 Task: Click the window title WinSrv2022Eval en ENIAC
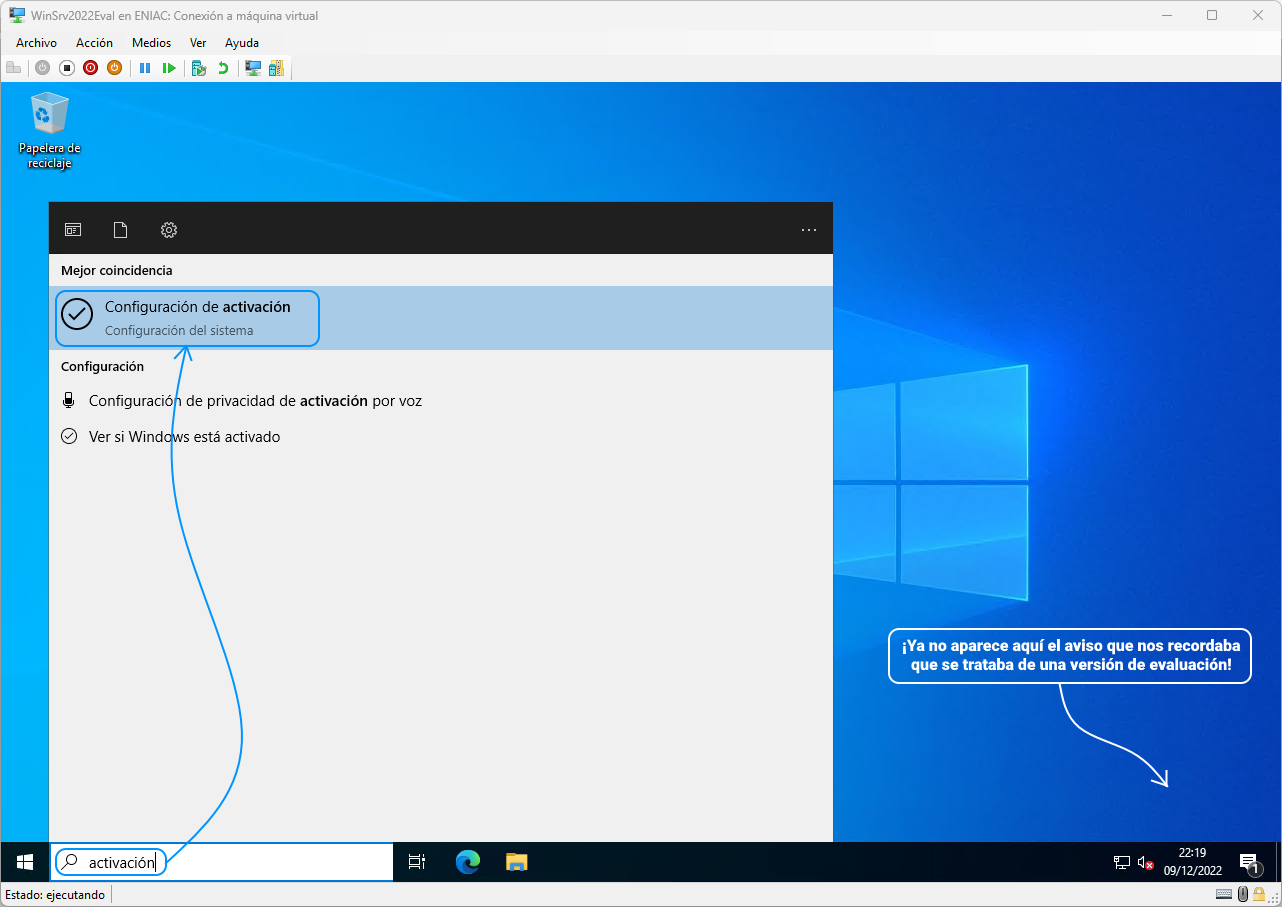(175, 15)
